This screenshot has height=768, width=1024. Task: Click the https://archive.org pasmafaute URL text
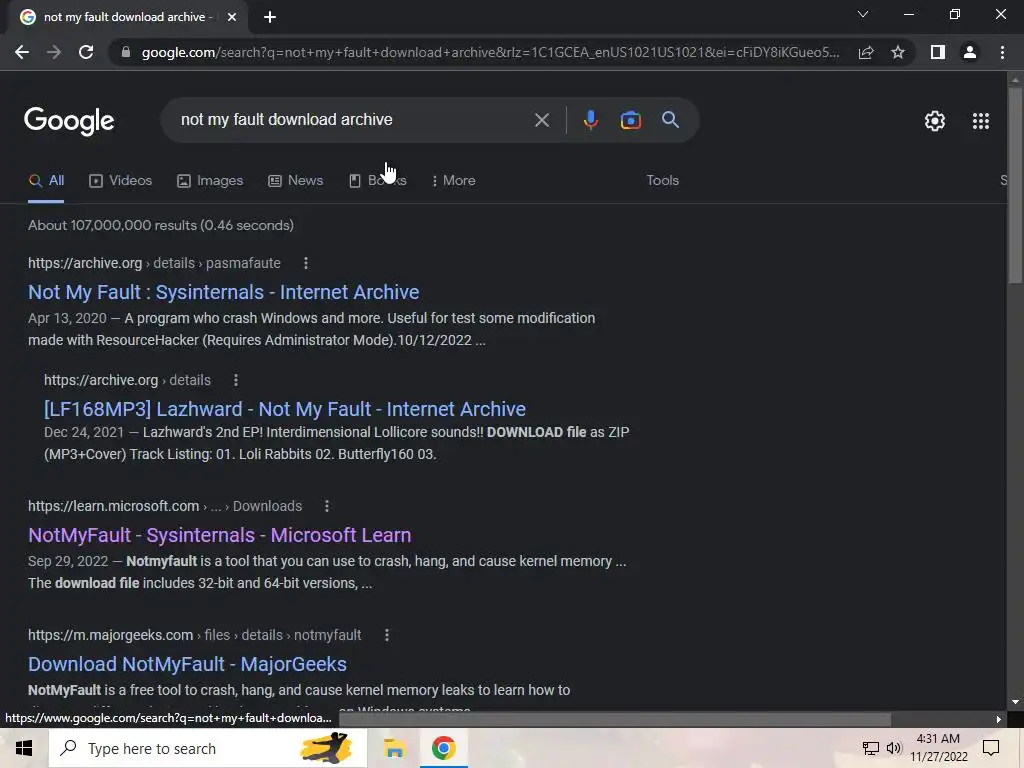[x=154, y=263]
